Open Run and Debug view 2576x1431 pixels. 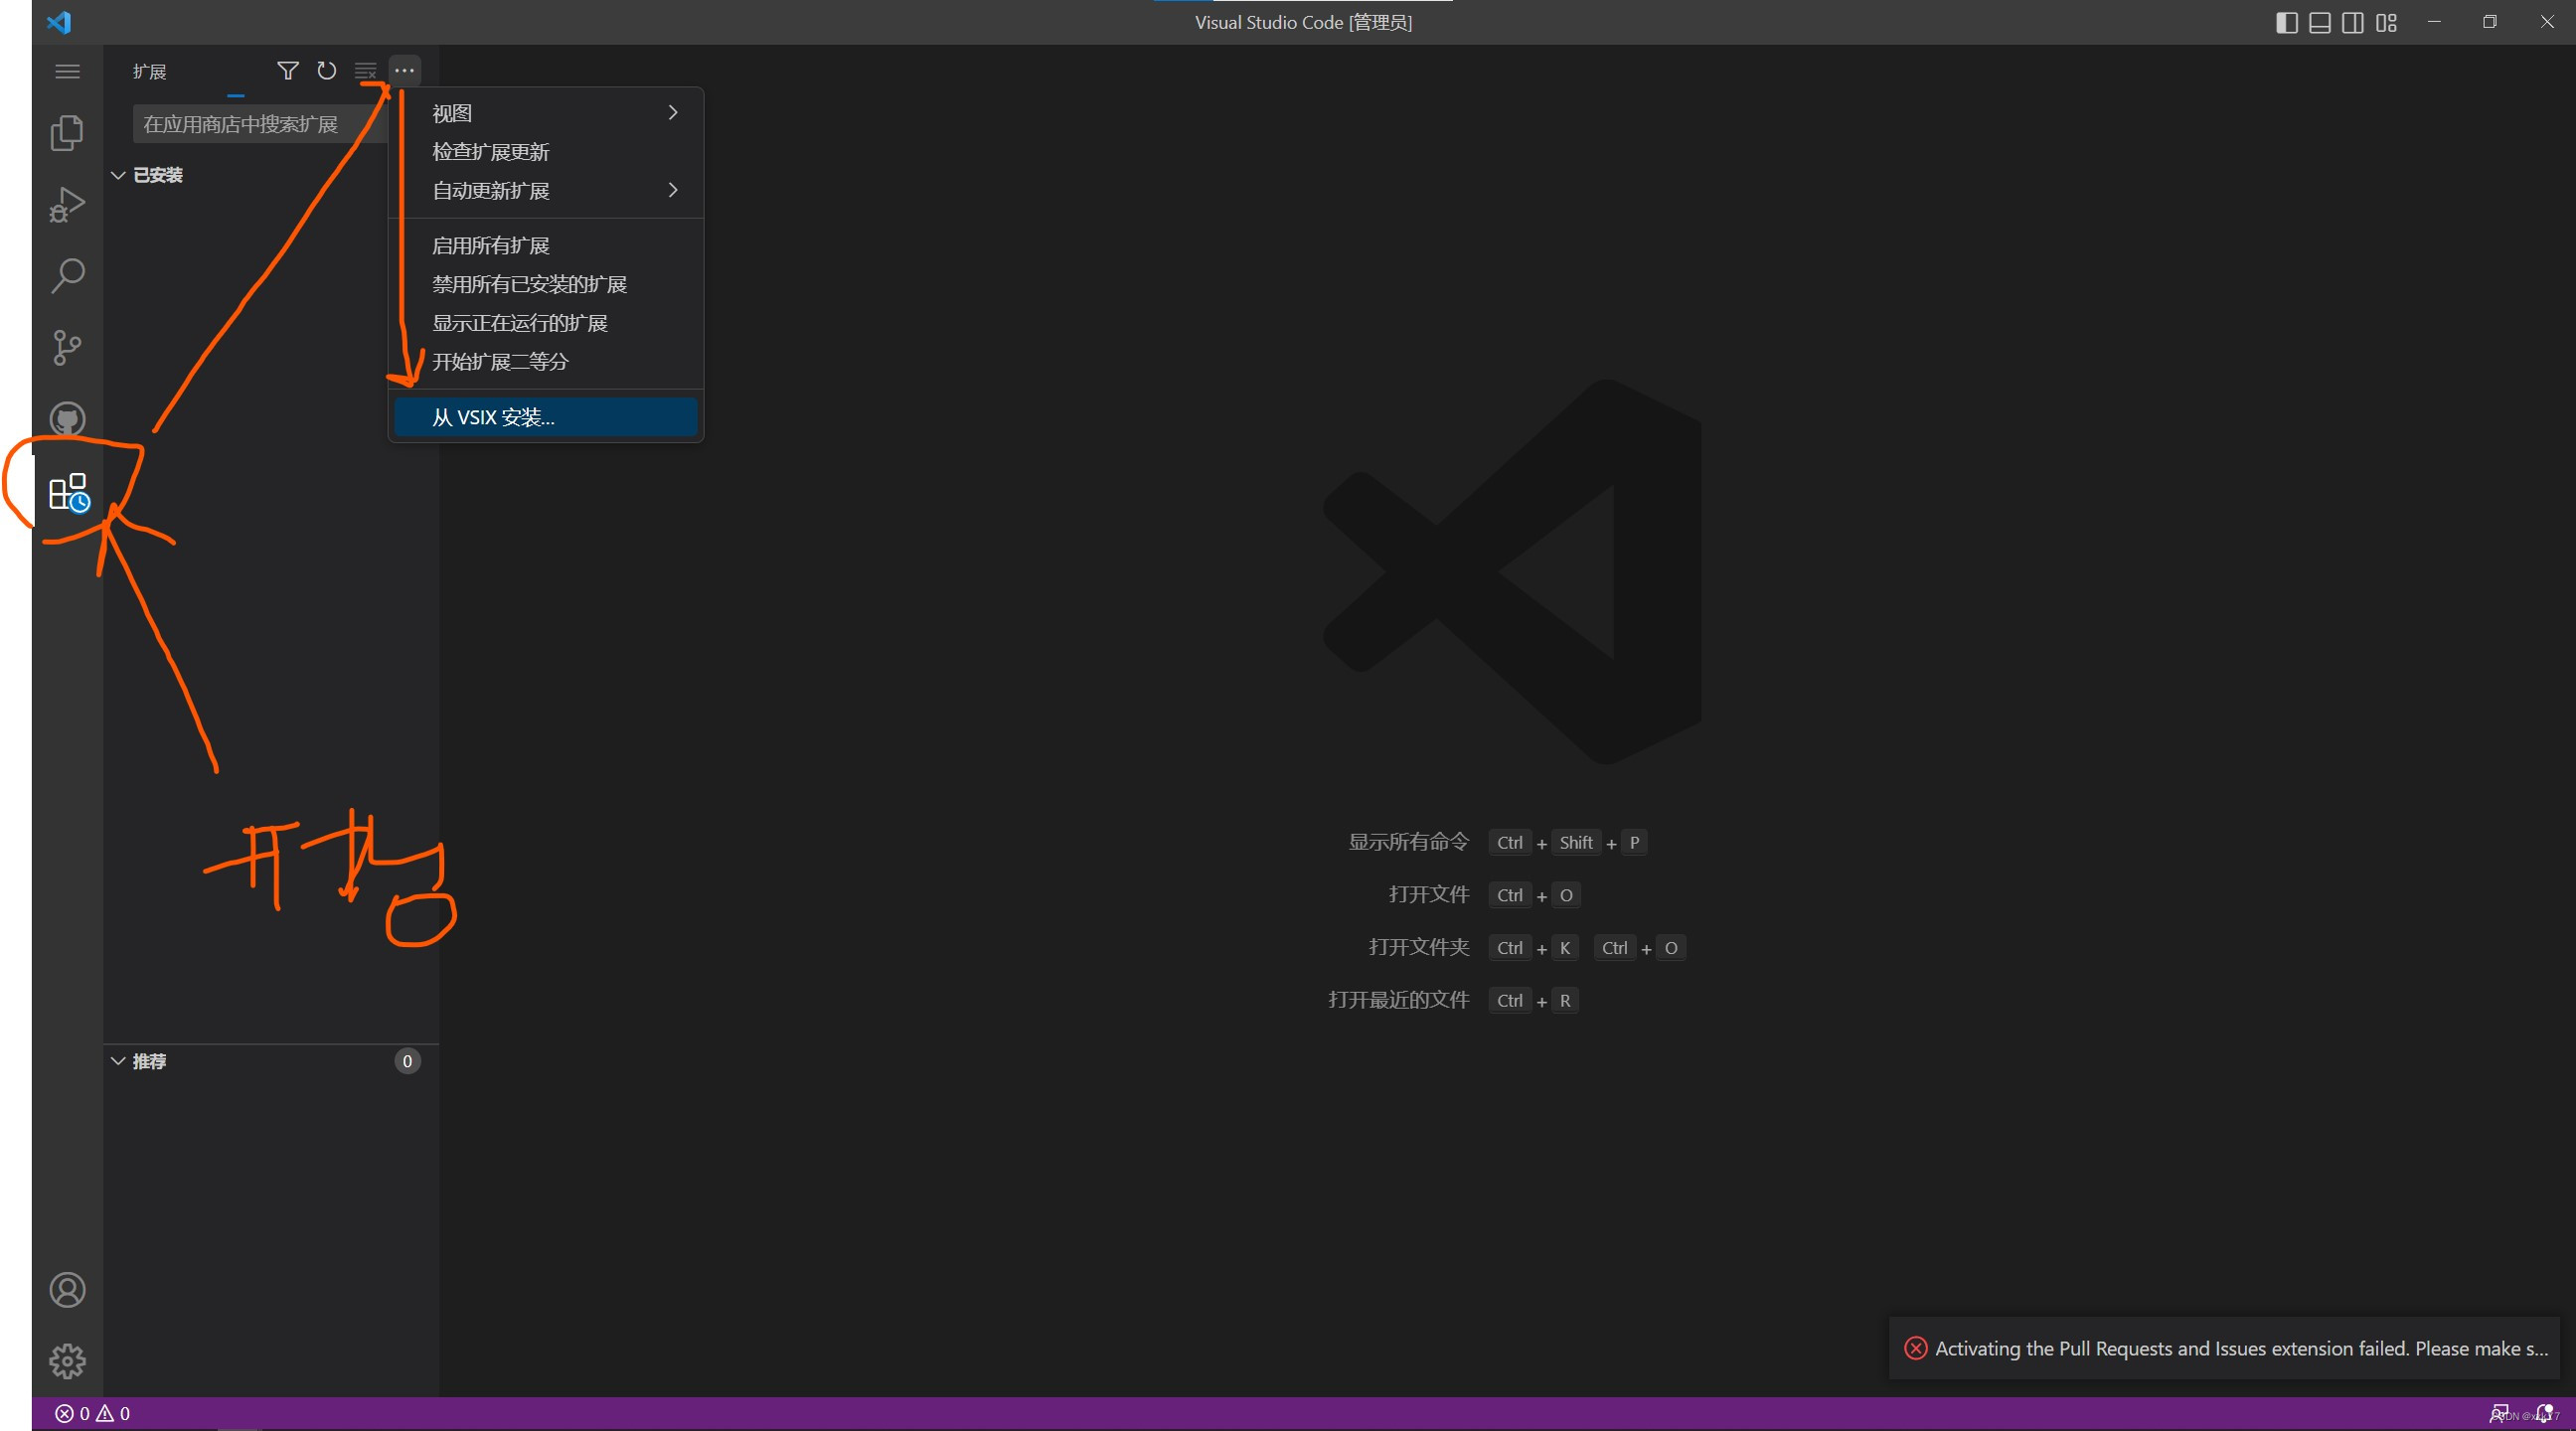click(x=67, y=205)
